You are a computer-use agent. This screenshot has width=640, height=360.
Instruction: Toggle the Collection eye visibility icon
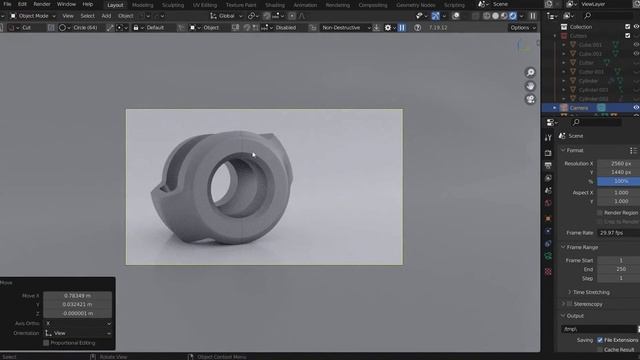(x=636, y=27)
